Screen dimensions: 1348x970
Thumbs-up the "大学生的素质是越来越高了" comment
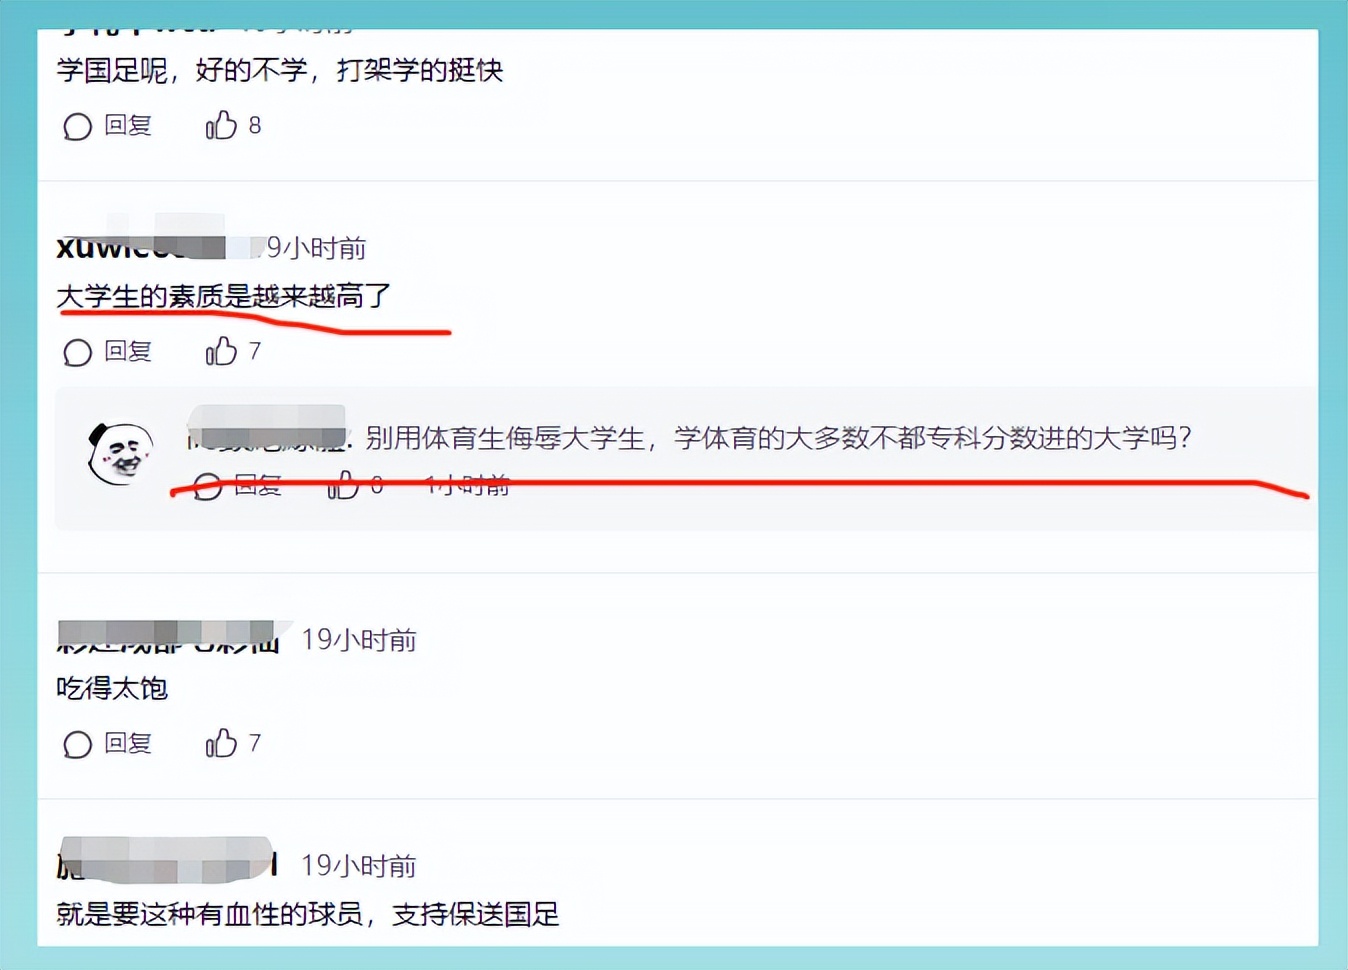pos(221,351)
